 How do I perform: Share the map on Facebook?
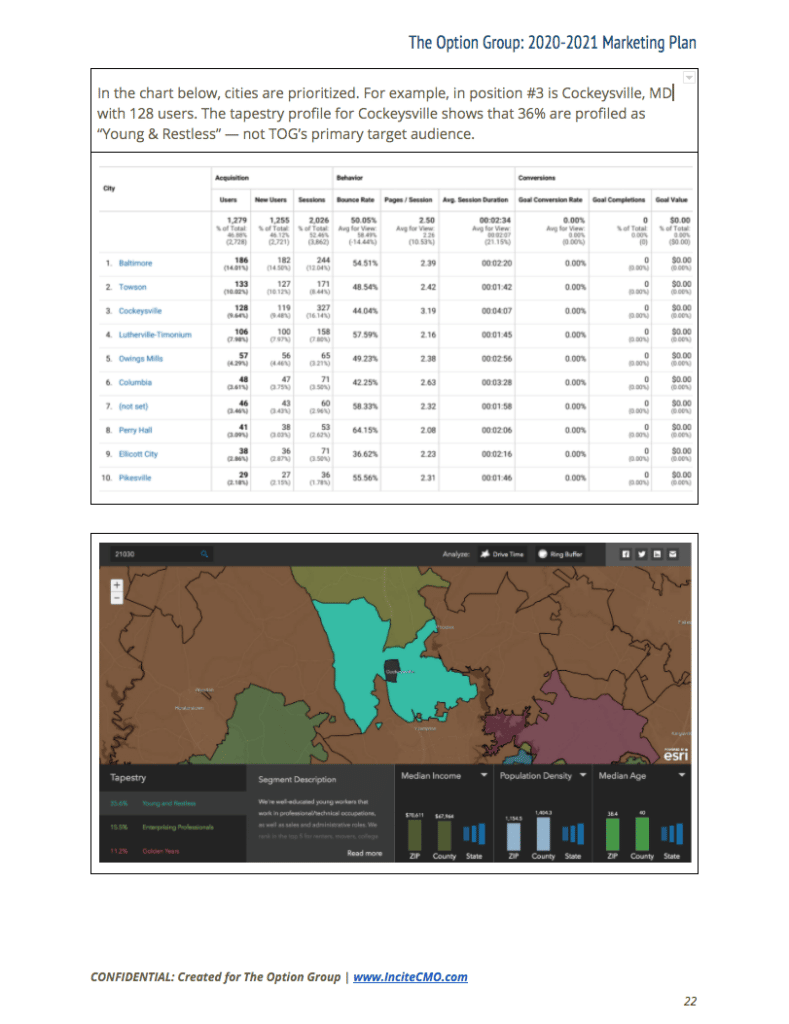point(626,554)
